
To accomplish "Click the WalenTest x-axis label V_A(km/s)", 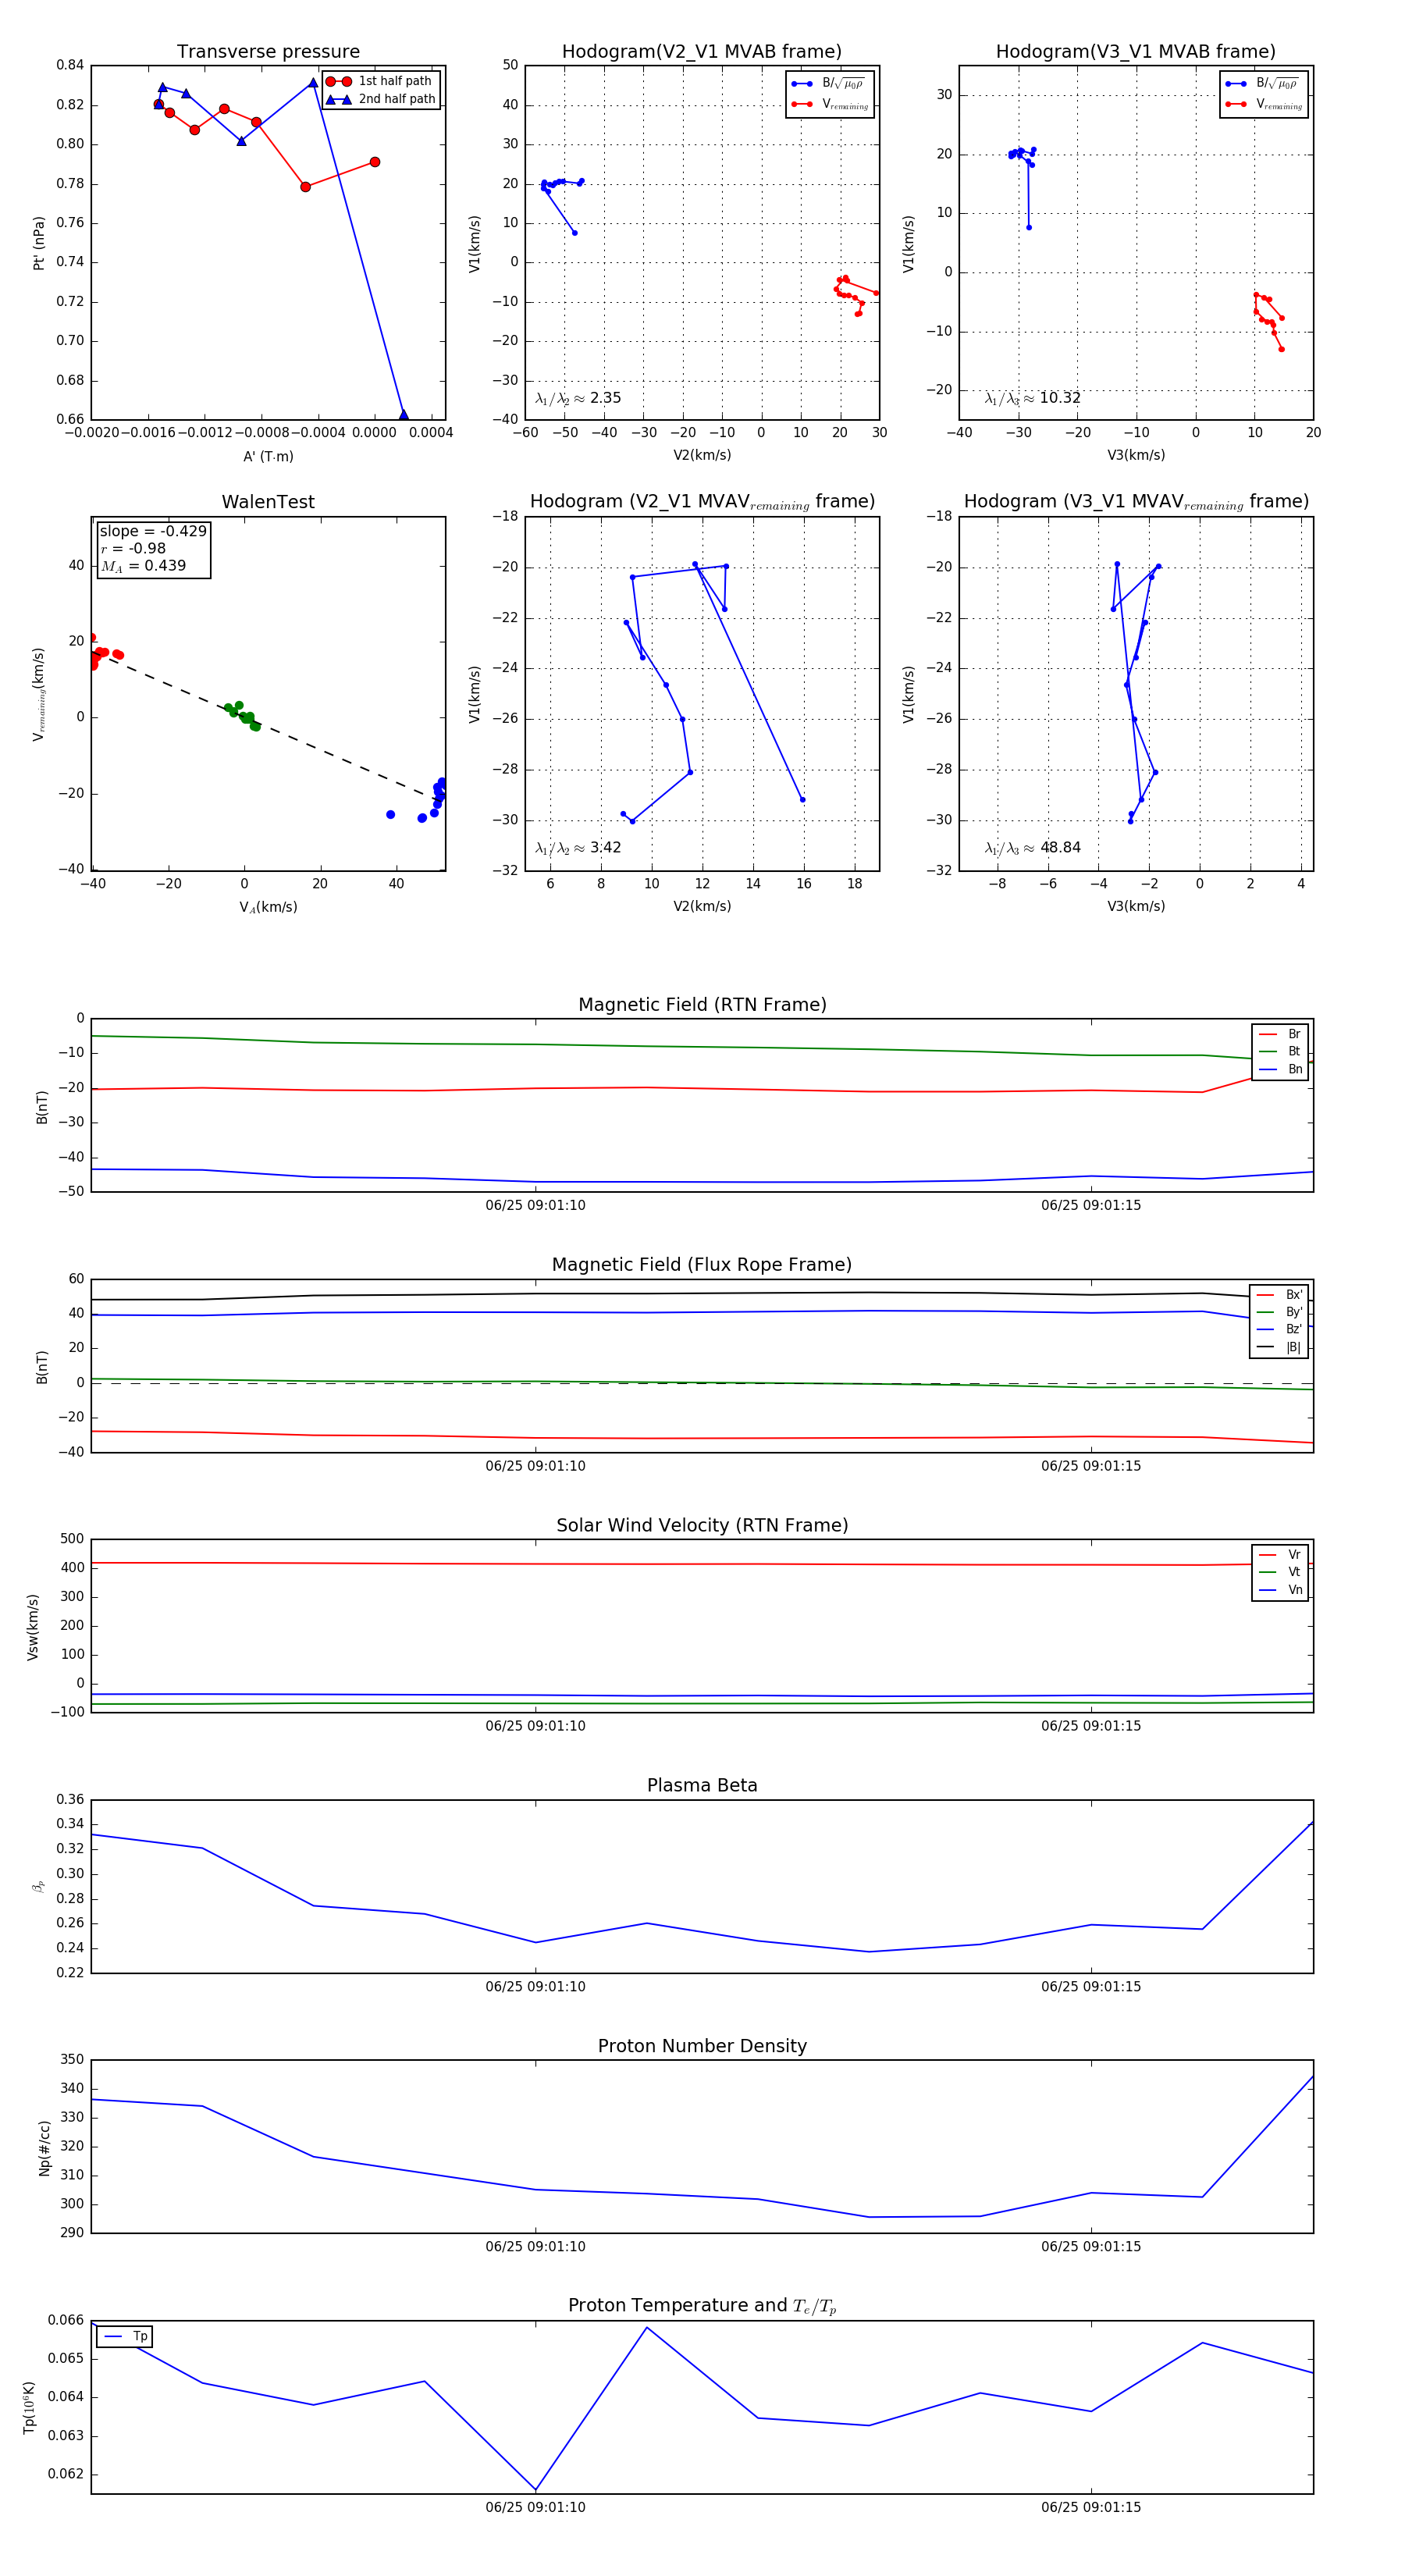I will [268, 907].
